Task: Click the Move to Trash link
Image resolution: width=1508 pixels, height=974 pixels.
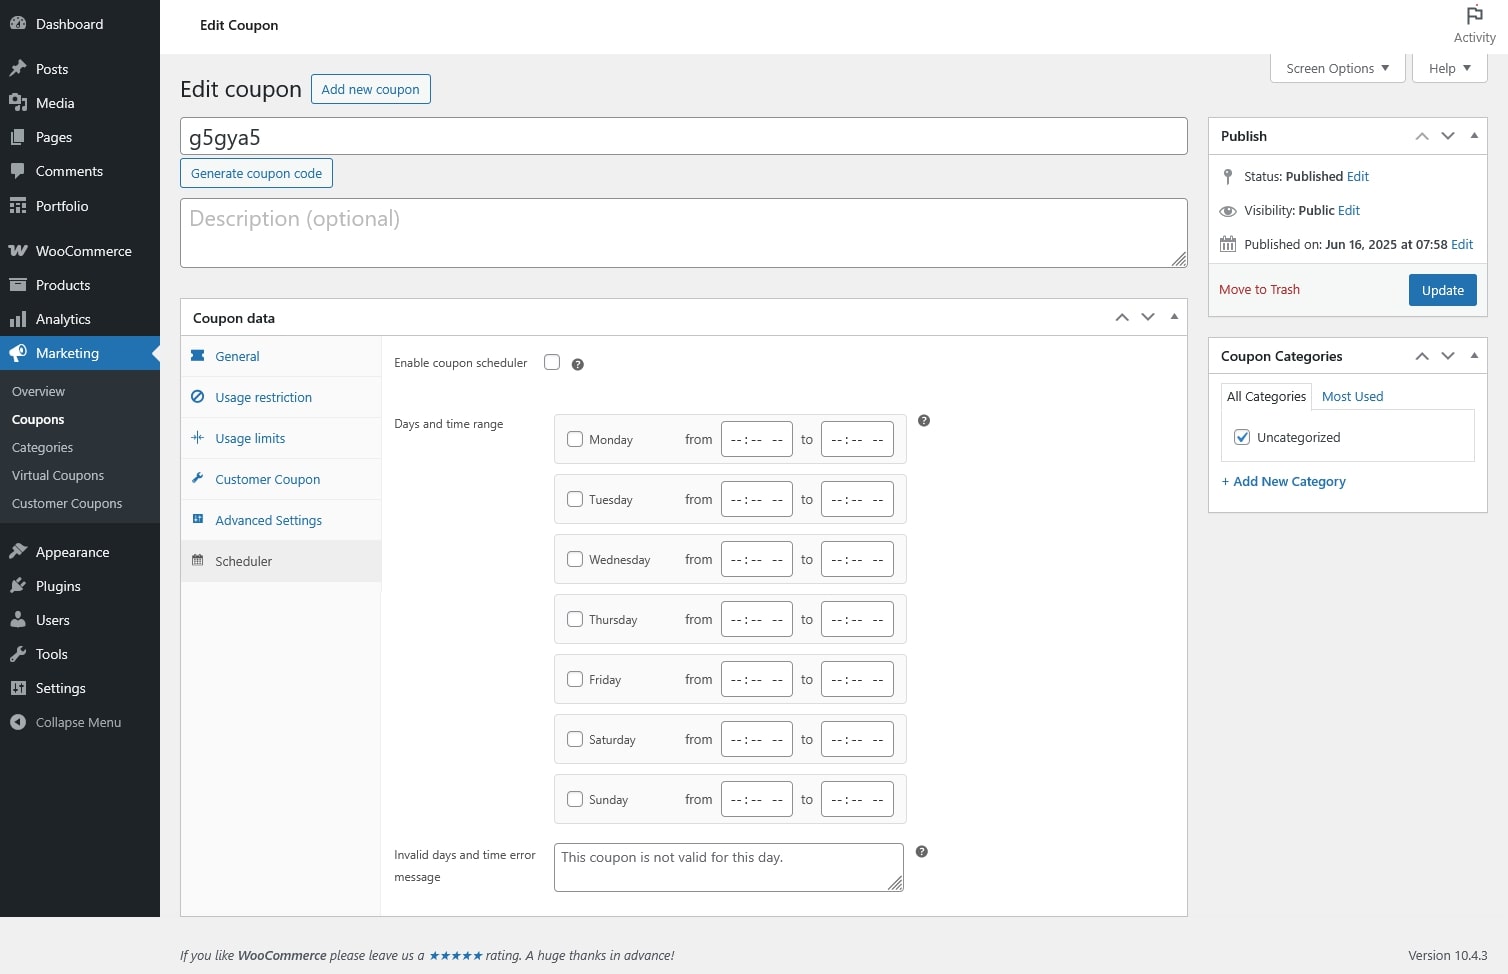Action: coord(1259,289)
